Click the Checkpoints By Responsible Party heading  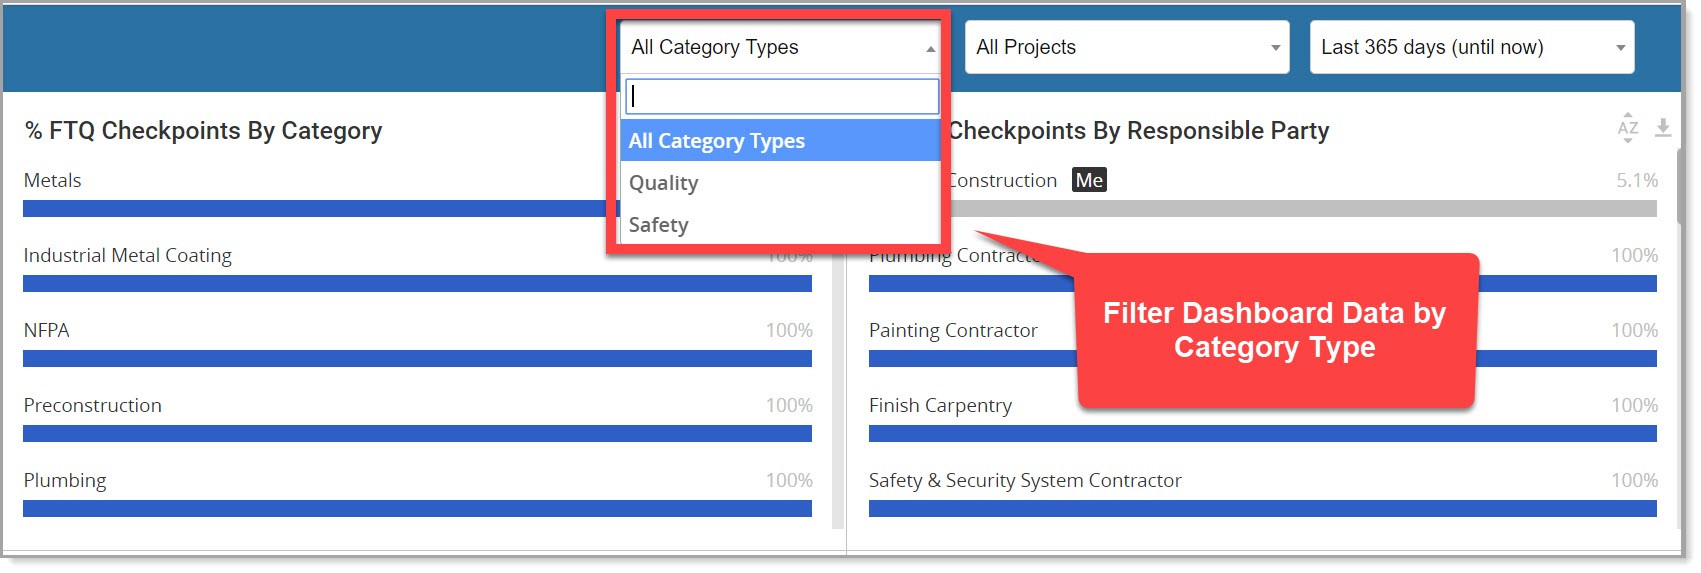pyautogui.click(x=1138, y=131)
